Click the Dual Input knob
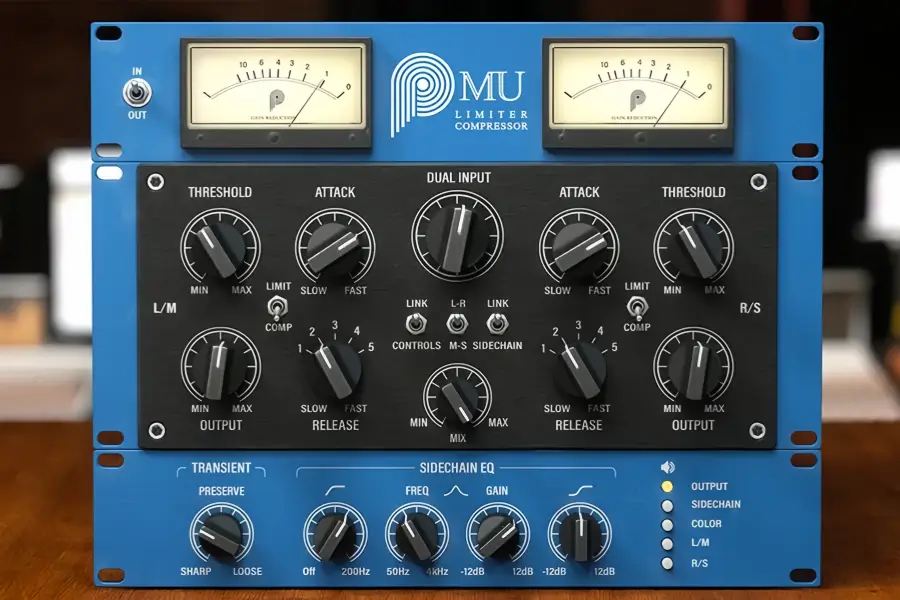This screenshot has height=600, width=900. tap(457, 235)
